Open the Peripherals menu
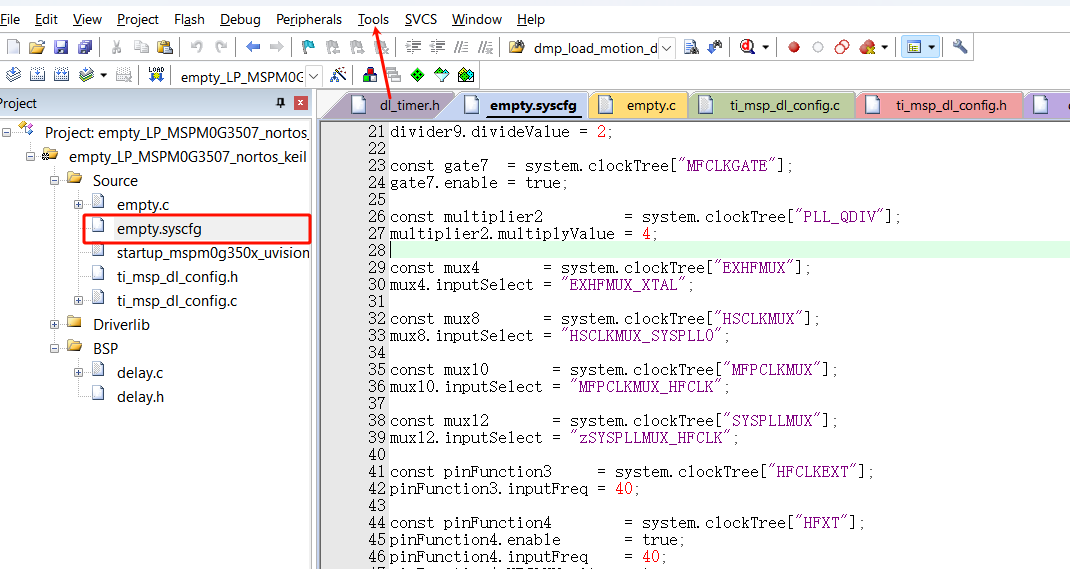The image size is (1070, 569). [x=308, y=19]
